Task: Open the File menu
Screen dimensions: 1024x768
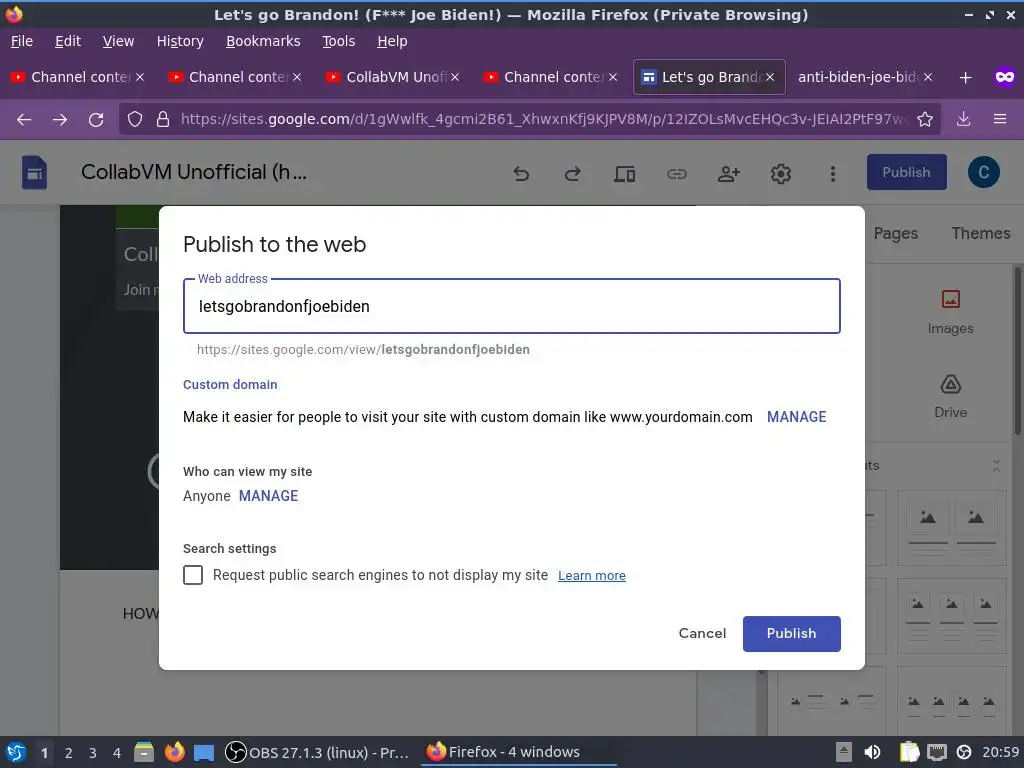Action: point(22,41)
